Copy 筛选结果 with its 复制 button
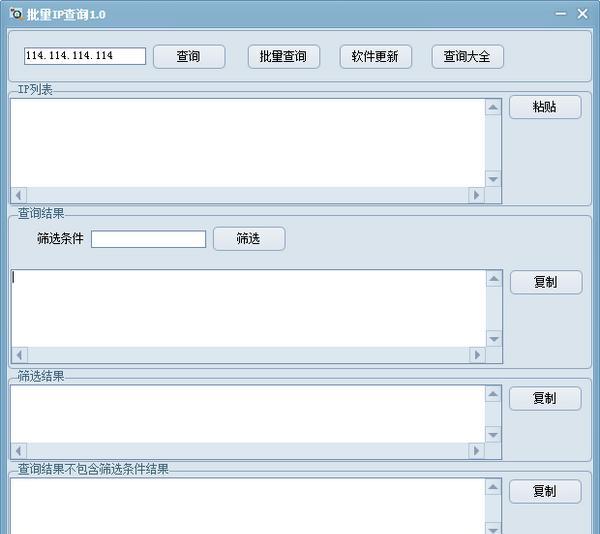 (545, 399)
